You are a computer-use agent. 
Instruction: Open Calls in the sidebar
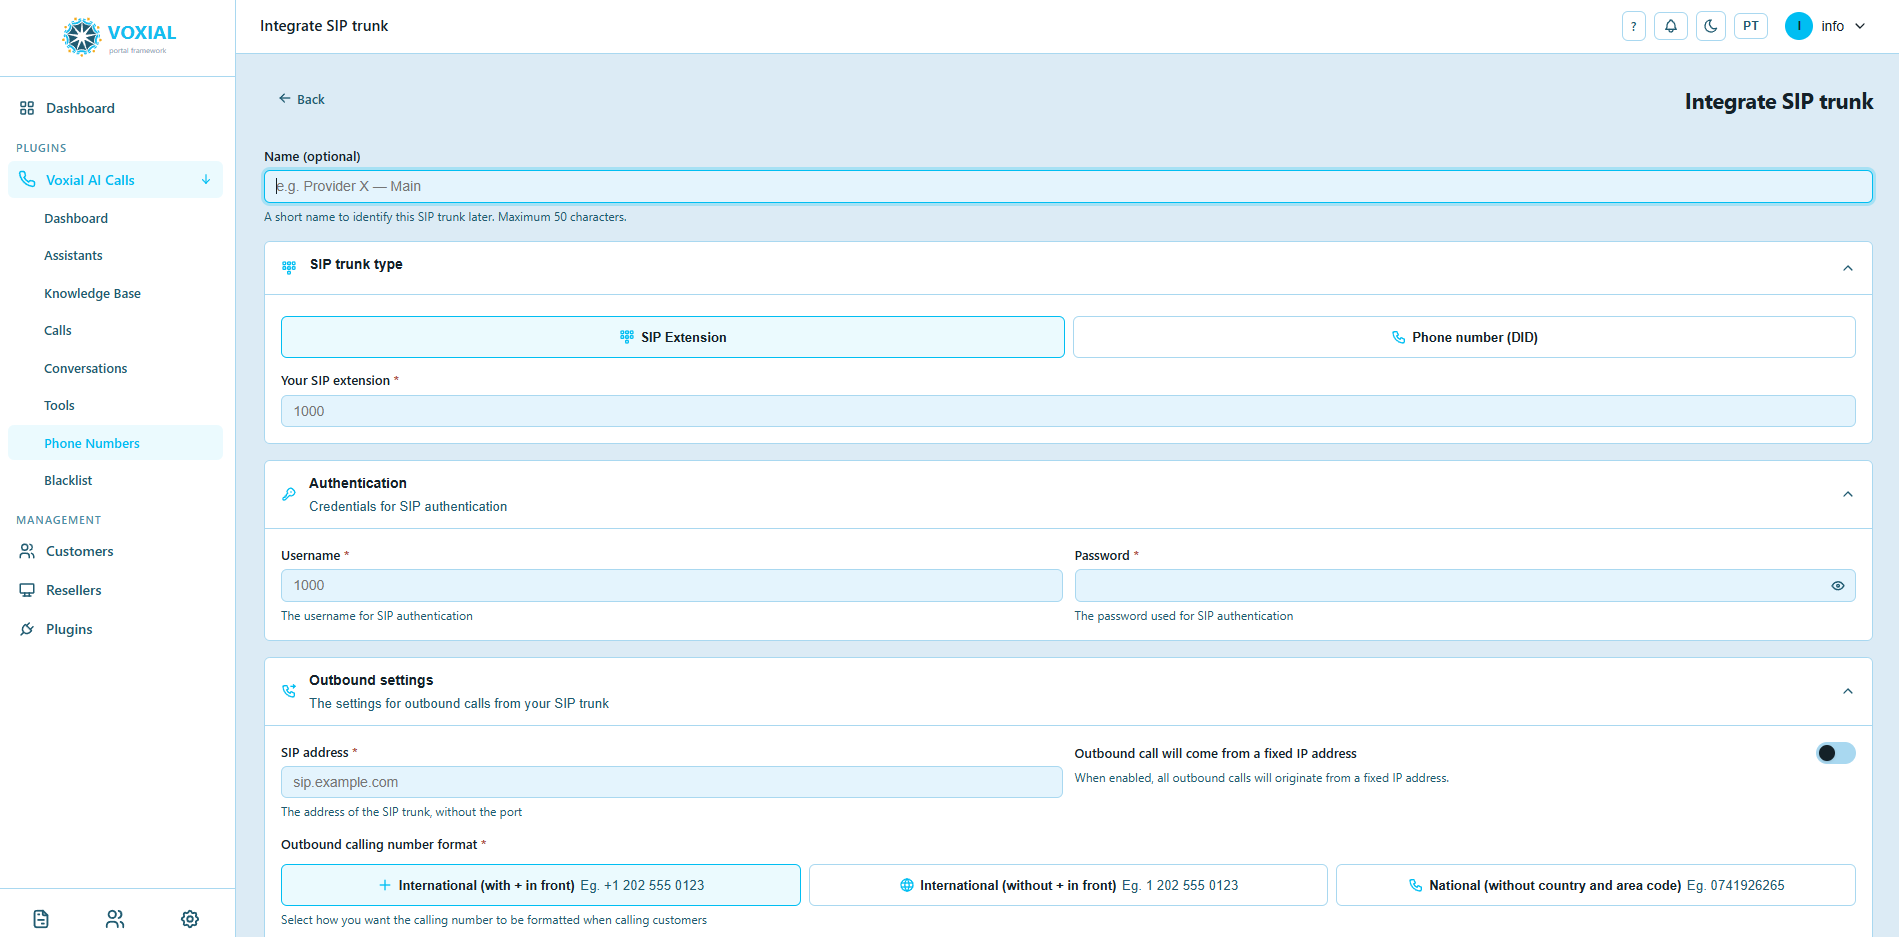coord(58,330)
